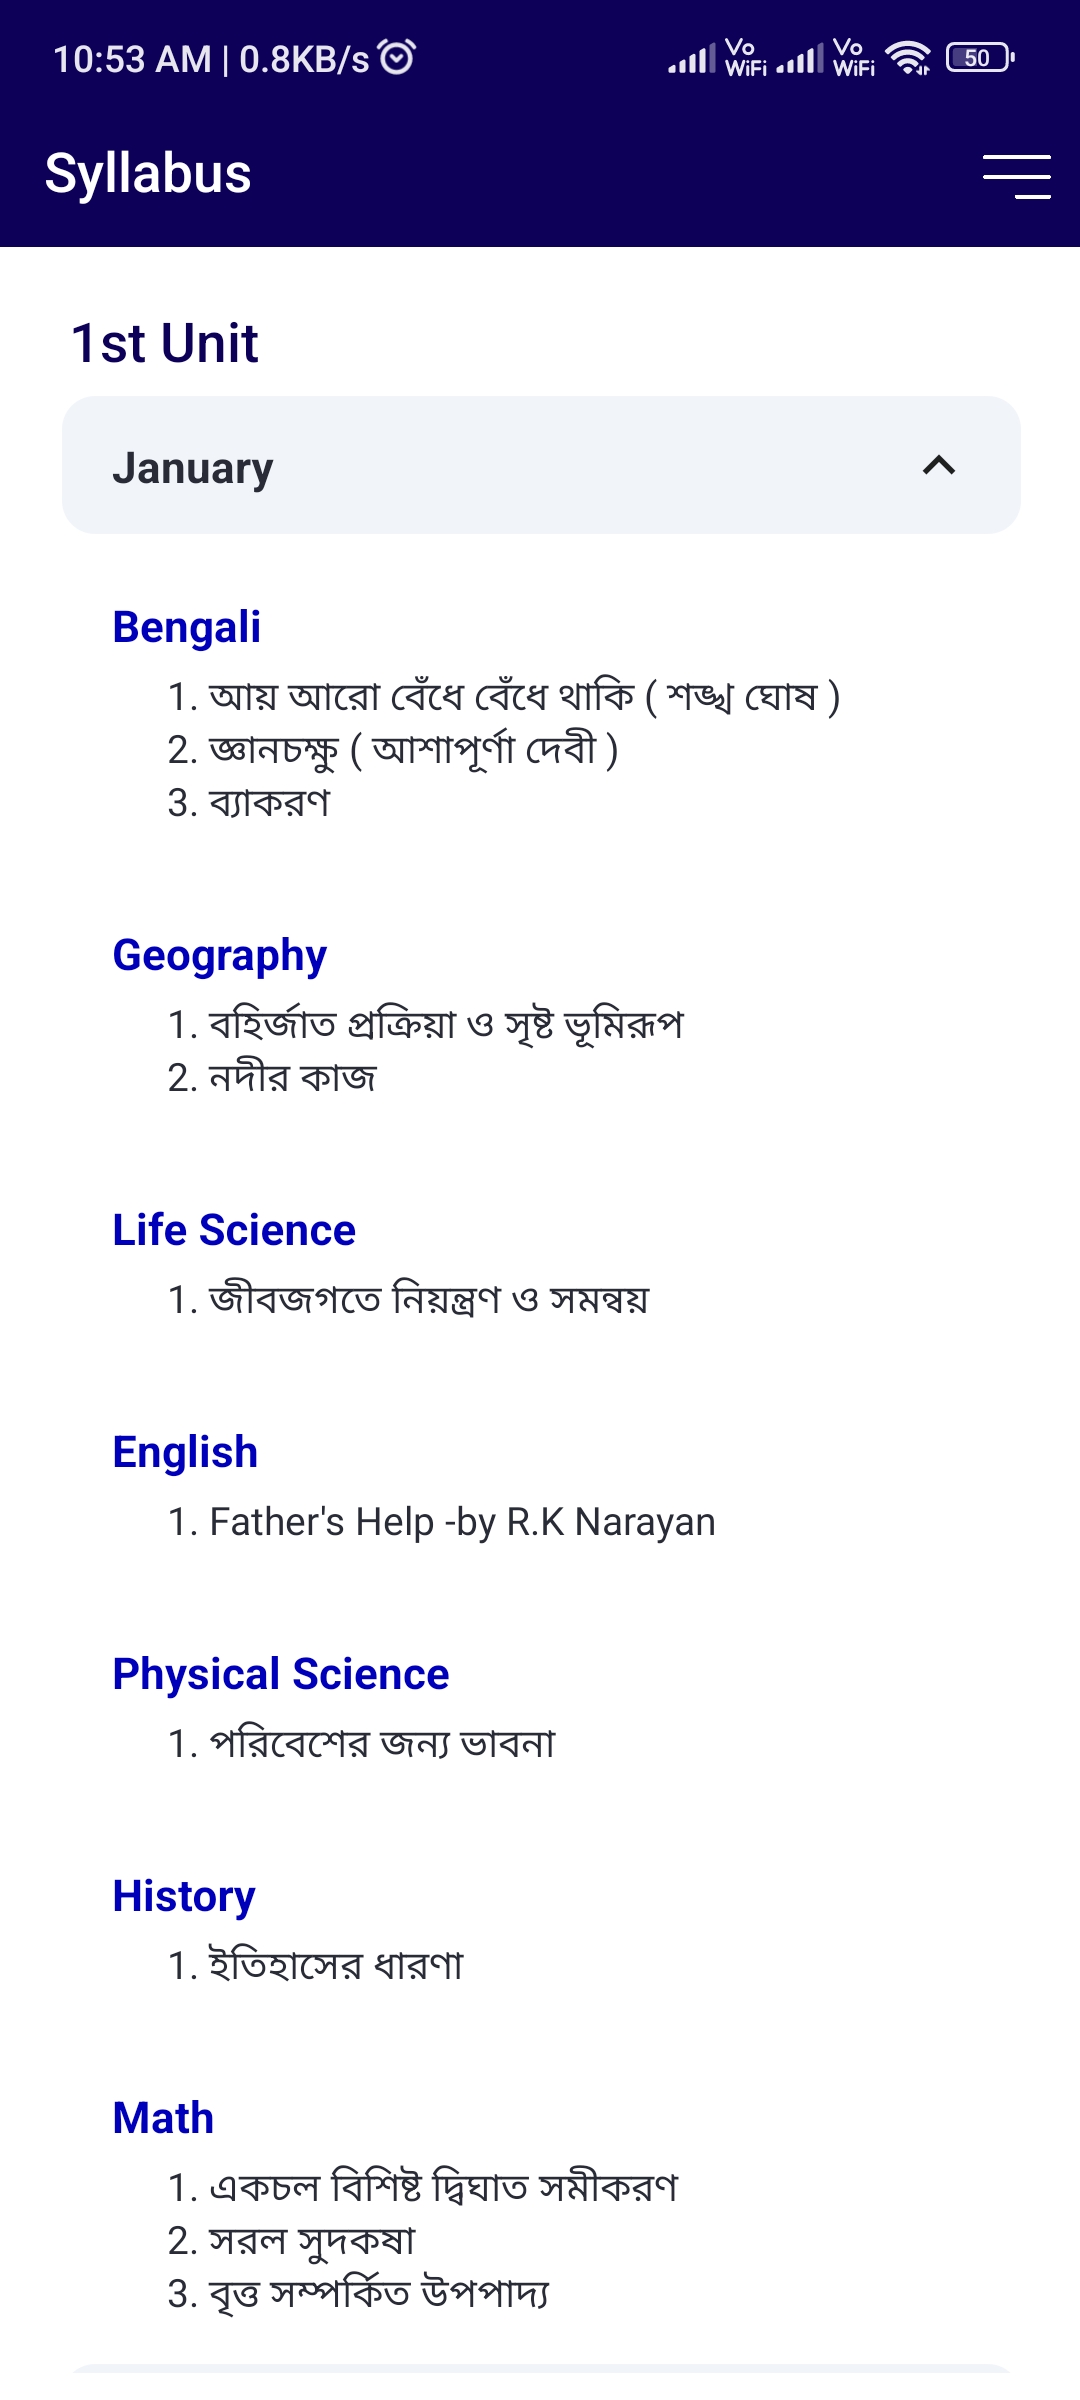Tap the first SIM signal bars
Image resolution: width=1080 pixels, height=2400 pixels.
coord(692,58)
